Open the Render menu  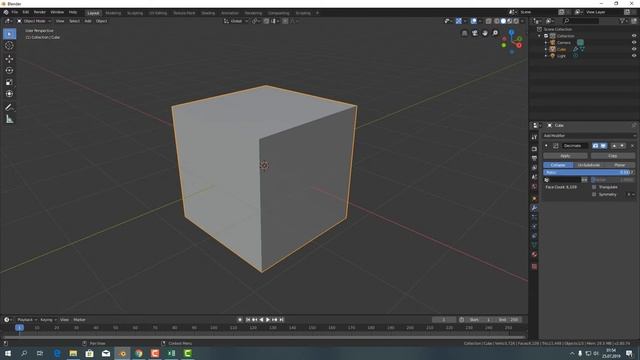pos(40,12)
